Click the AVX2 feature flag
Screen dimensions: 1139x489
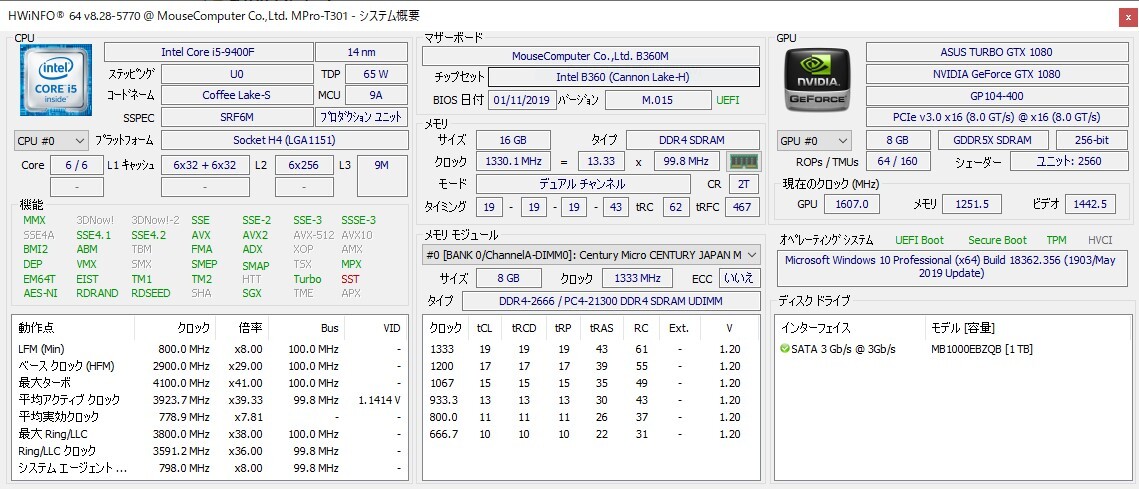click(x=255, y=235)
